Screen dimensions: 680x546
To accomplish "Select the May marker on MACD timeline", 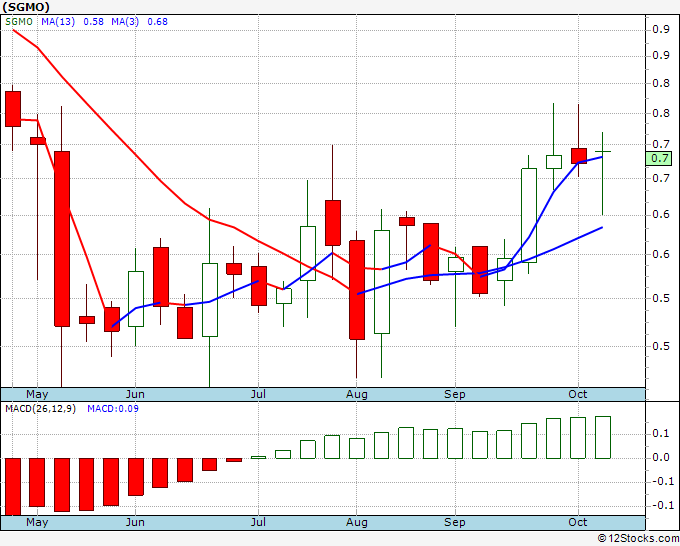I will [37, 522].
